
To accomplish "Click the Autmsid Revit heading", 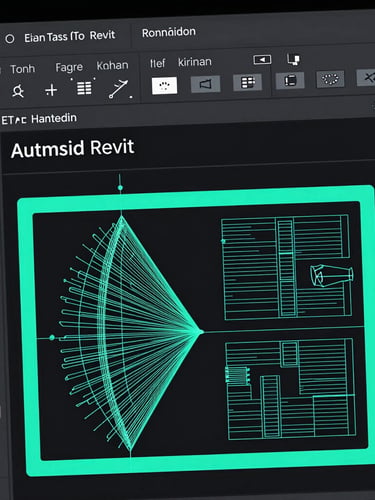I will pos(73,149).
